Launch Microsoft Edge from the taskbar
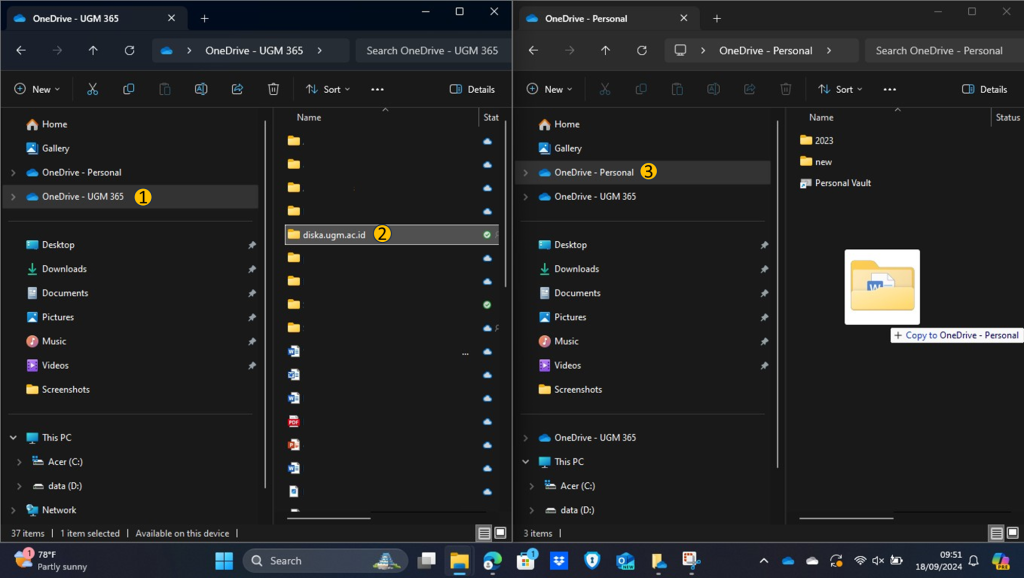 pos(492,560)
